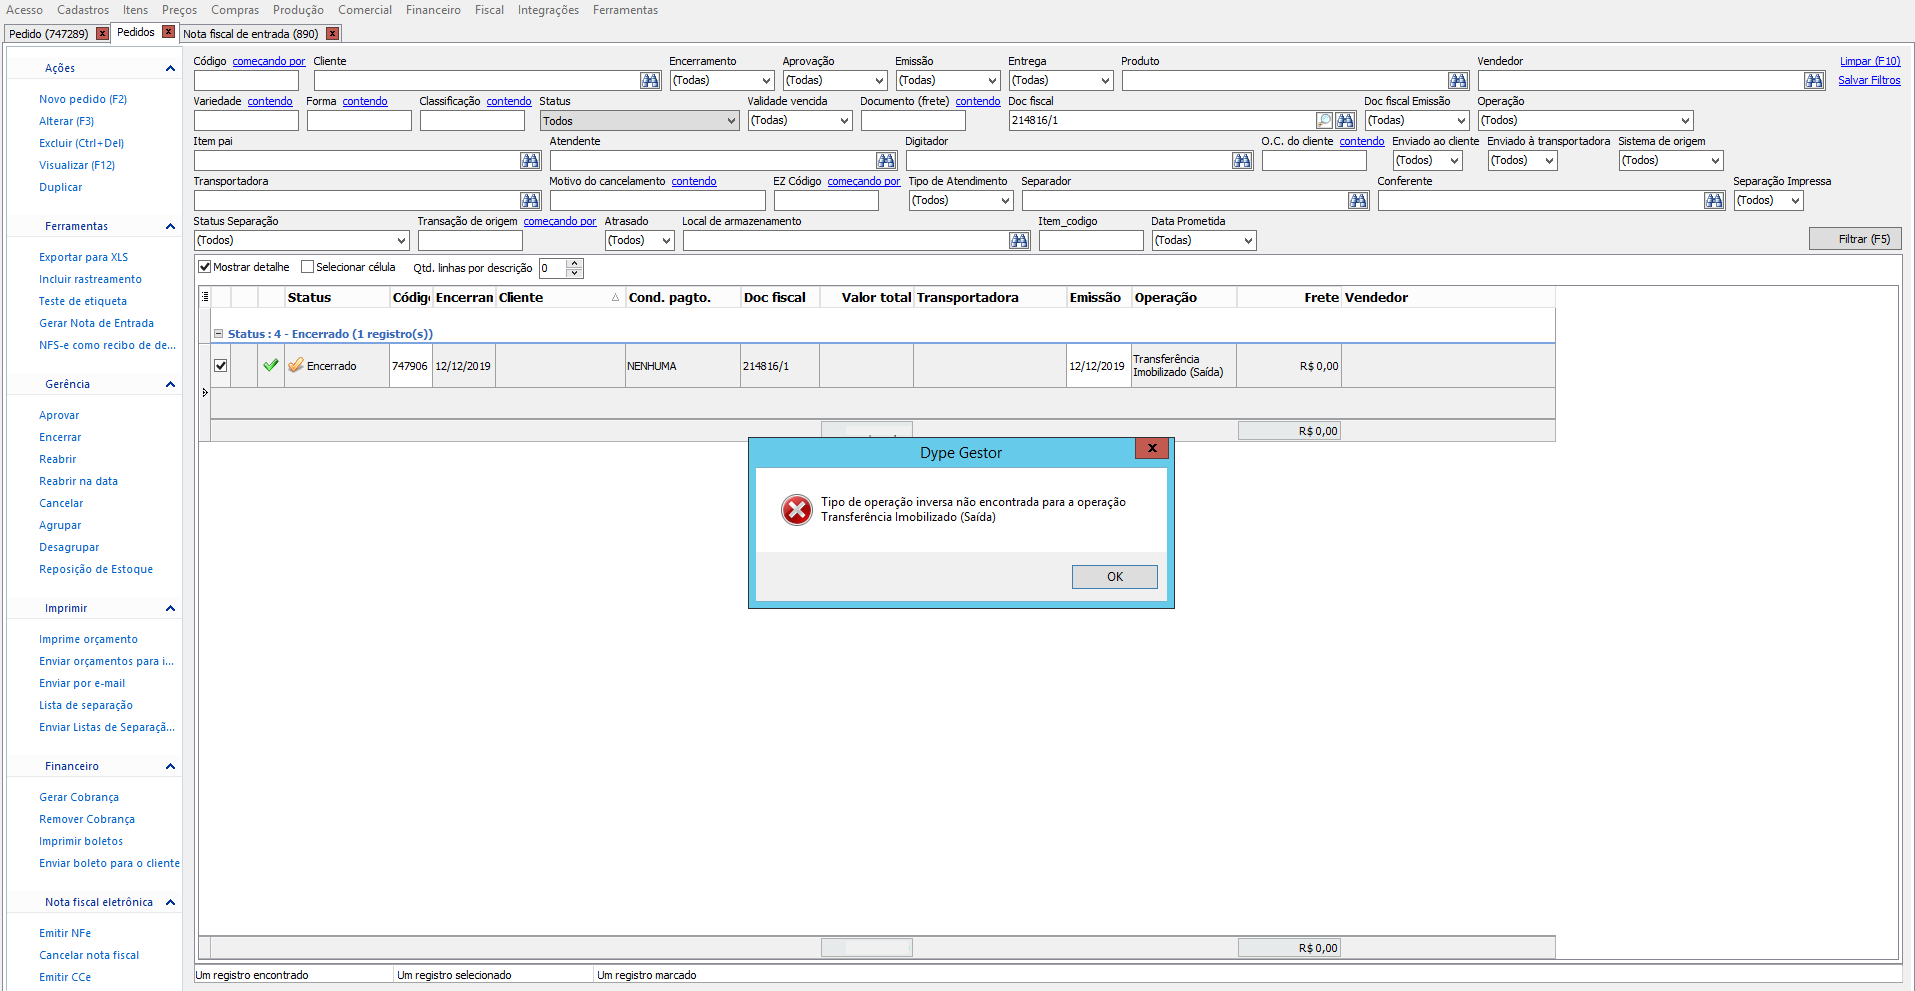Open Doc fiscal lookup binoculars icon
The image size is (1915, 991).
click(x=1345, y=120)
